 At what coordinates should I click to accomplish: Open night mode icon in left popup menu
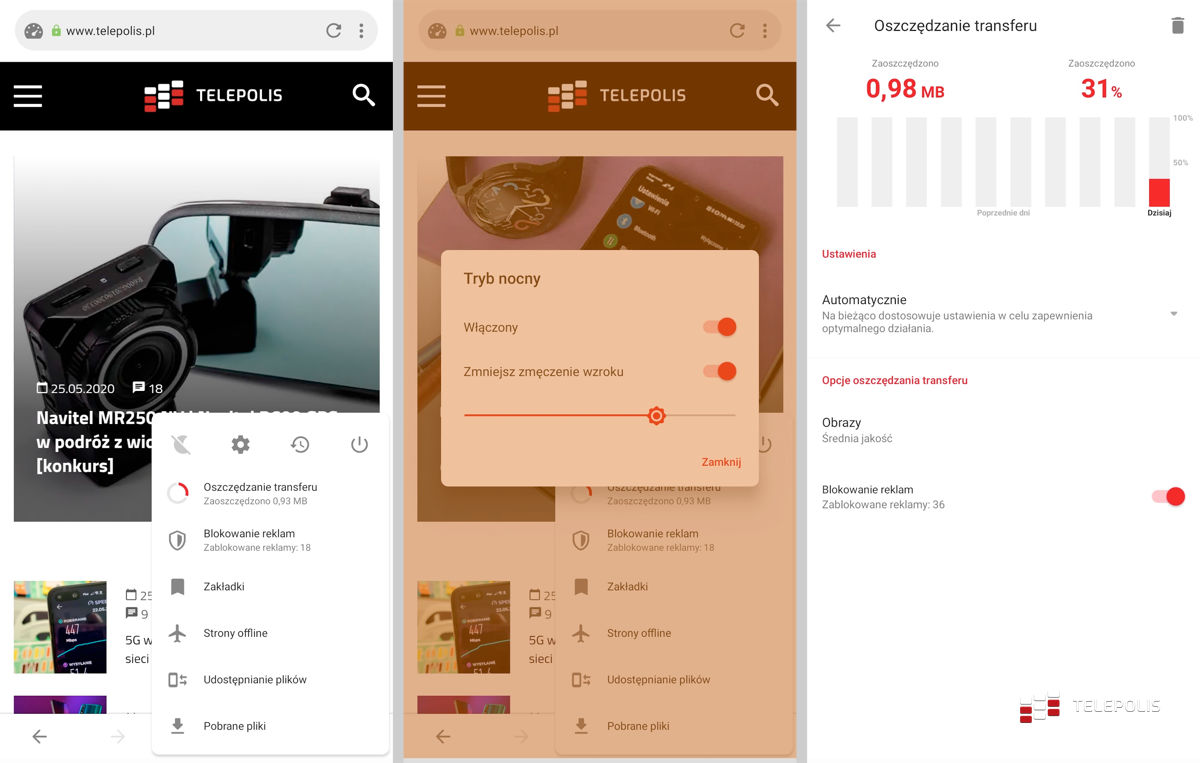click(x=181, y=445)
